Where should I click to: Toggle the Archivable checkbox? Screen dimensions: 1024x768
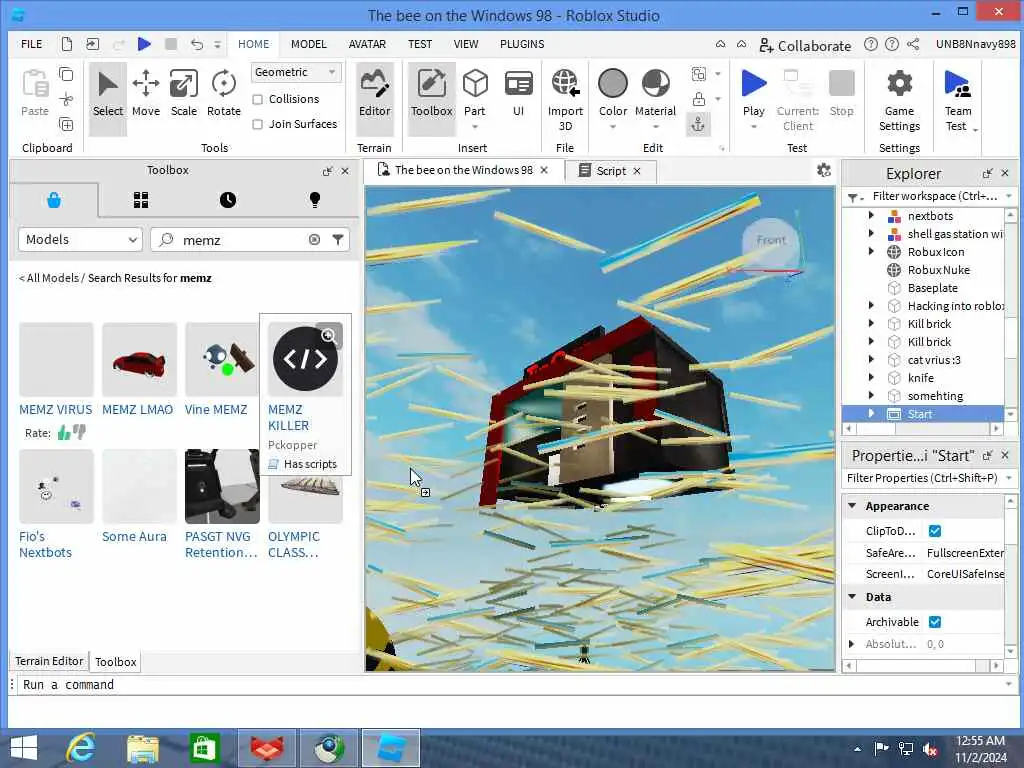click(935, 622)
